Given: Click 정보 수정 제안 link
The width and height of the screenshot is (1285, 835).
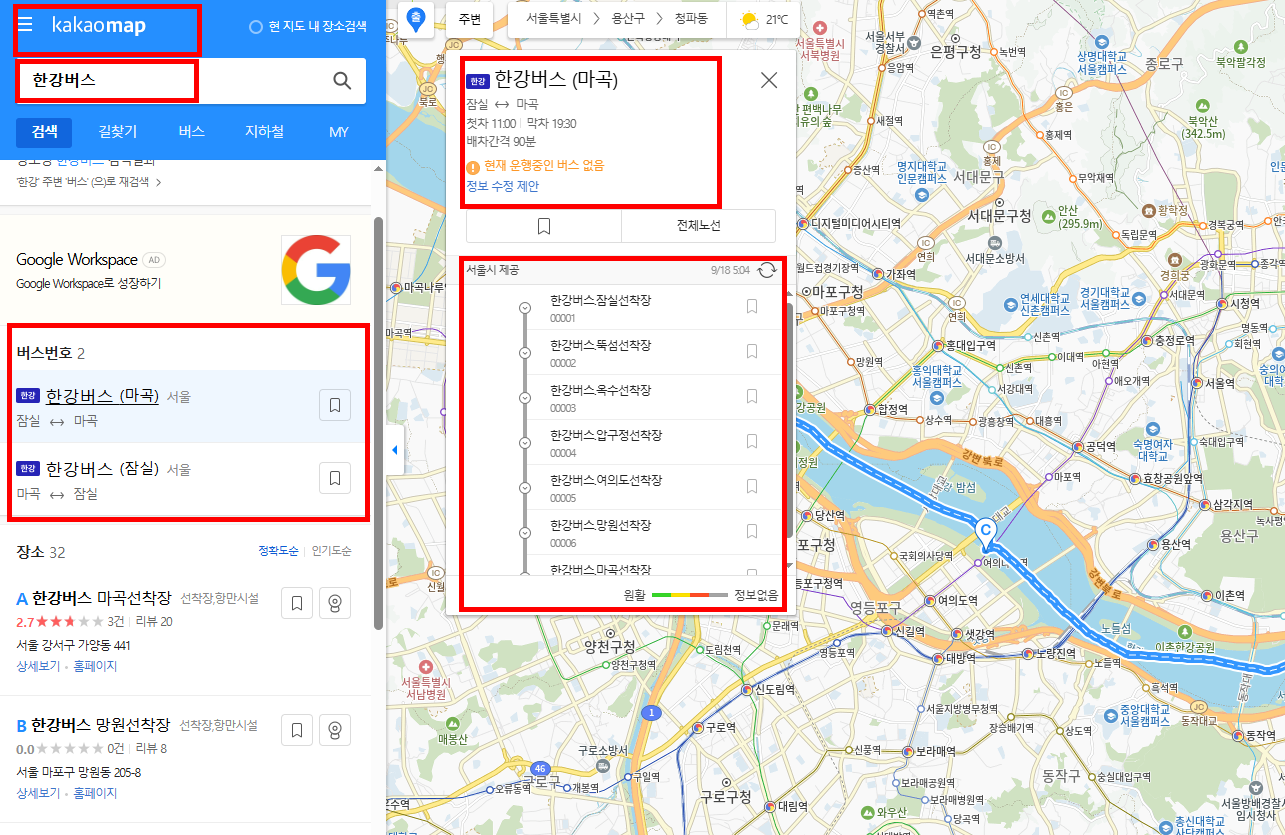Looking at the screenshot, I should [x=502, y=186].
